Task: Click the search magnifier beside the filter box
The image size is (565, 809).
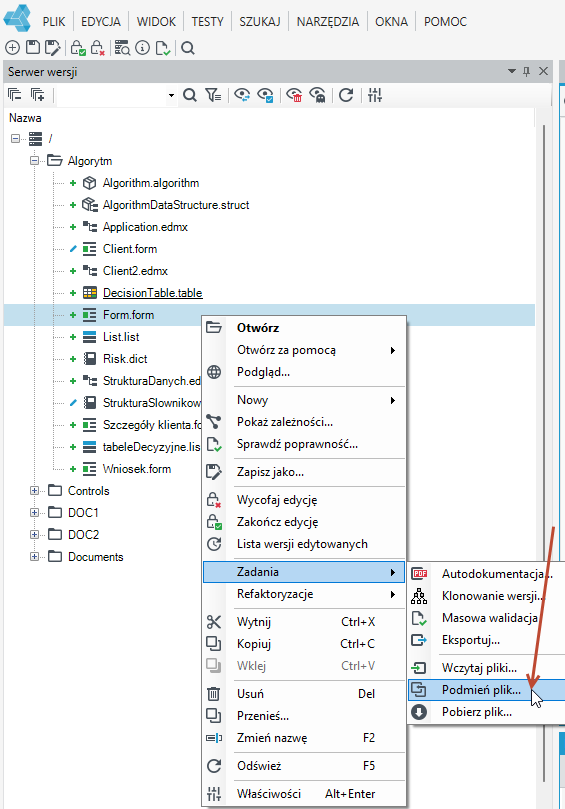Action: pyautogui.click(x=189, y=95)
